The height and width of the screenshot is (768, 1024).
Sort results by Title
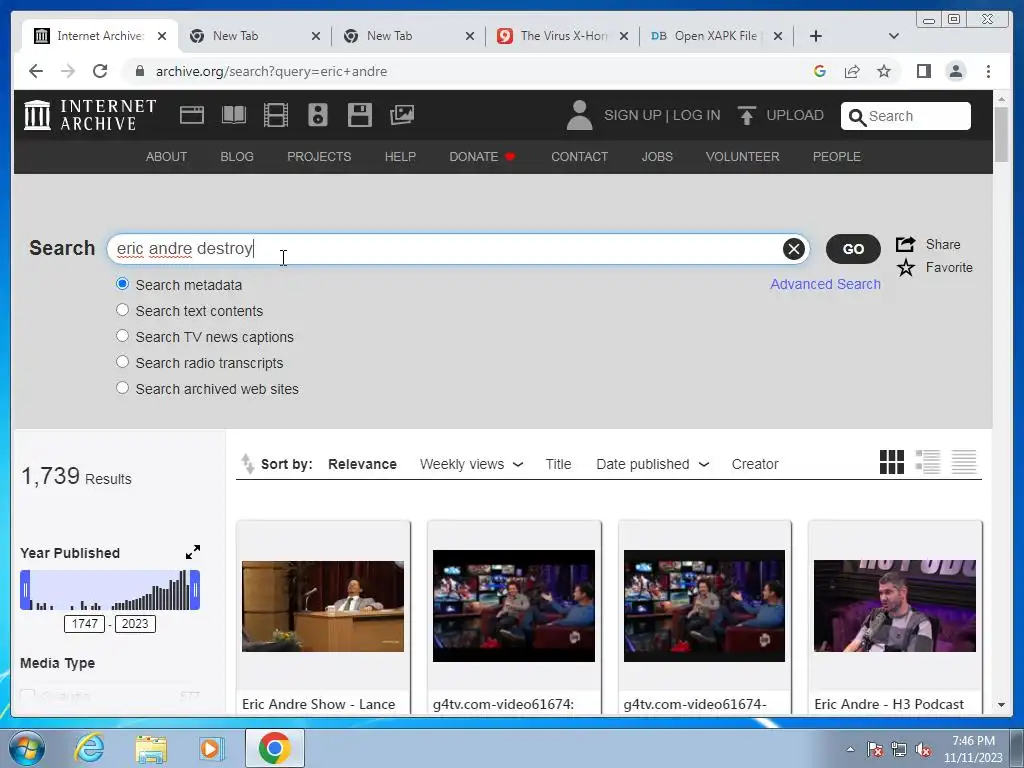coord(558,464)
